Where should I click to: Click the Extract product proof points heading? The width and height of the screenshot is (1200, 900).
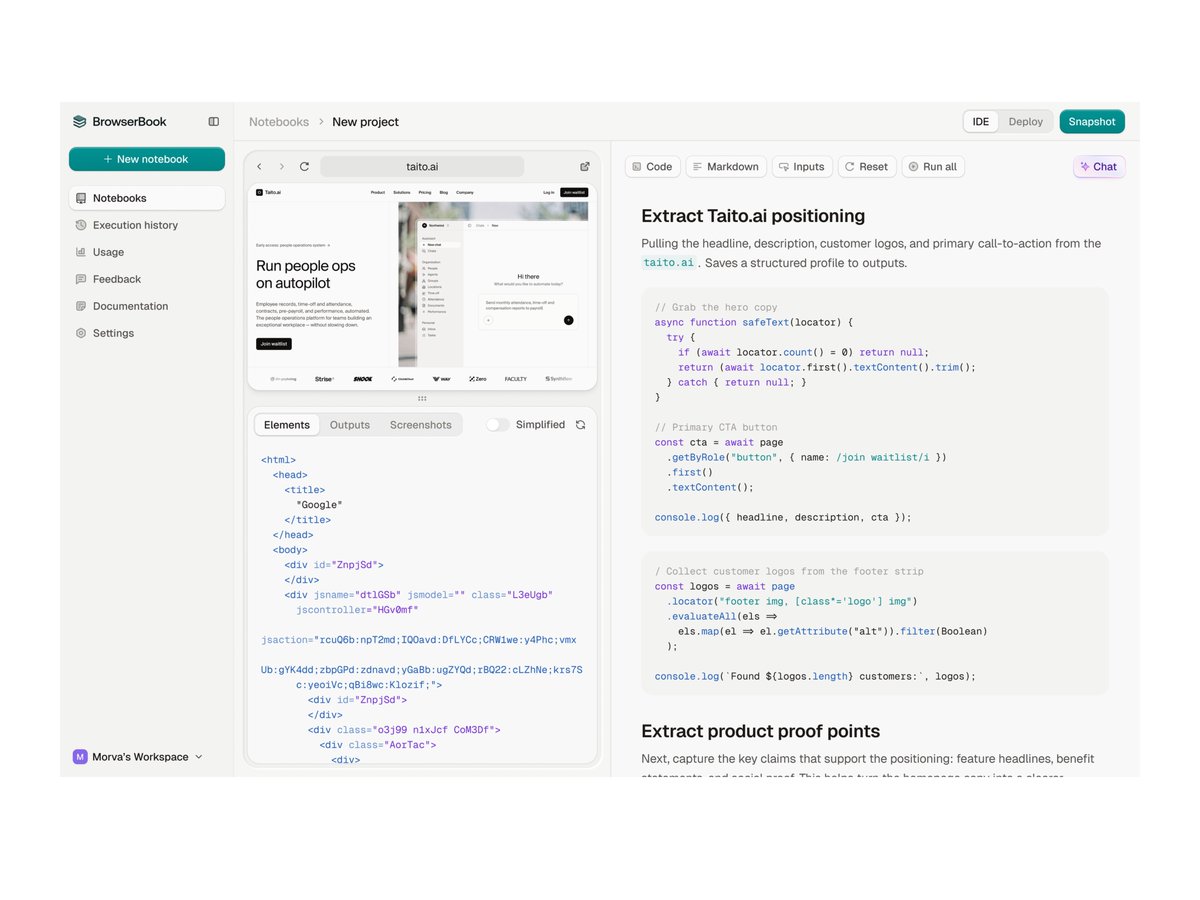(760, 731)
